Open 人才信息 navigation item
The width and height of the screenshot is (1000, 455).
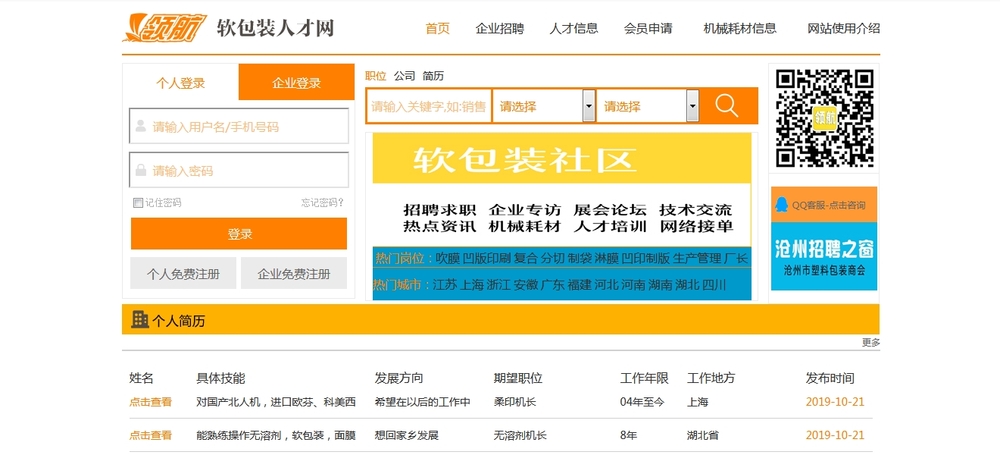(x=574, y=28)
